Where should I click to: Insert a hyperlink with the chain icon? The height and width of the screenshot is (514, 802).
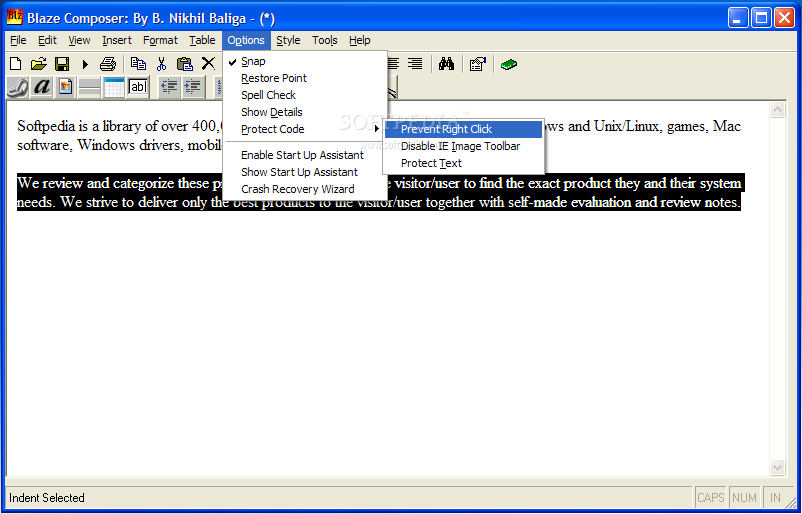pos(17,87)
